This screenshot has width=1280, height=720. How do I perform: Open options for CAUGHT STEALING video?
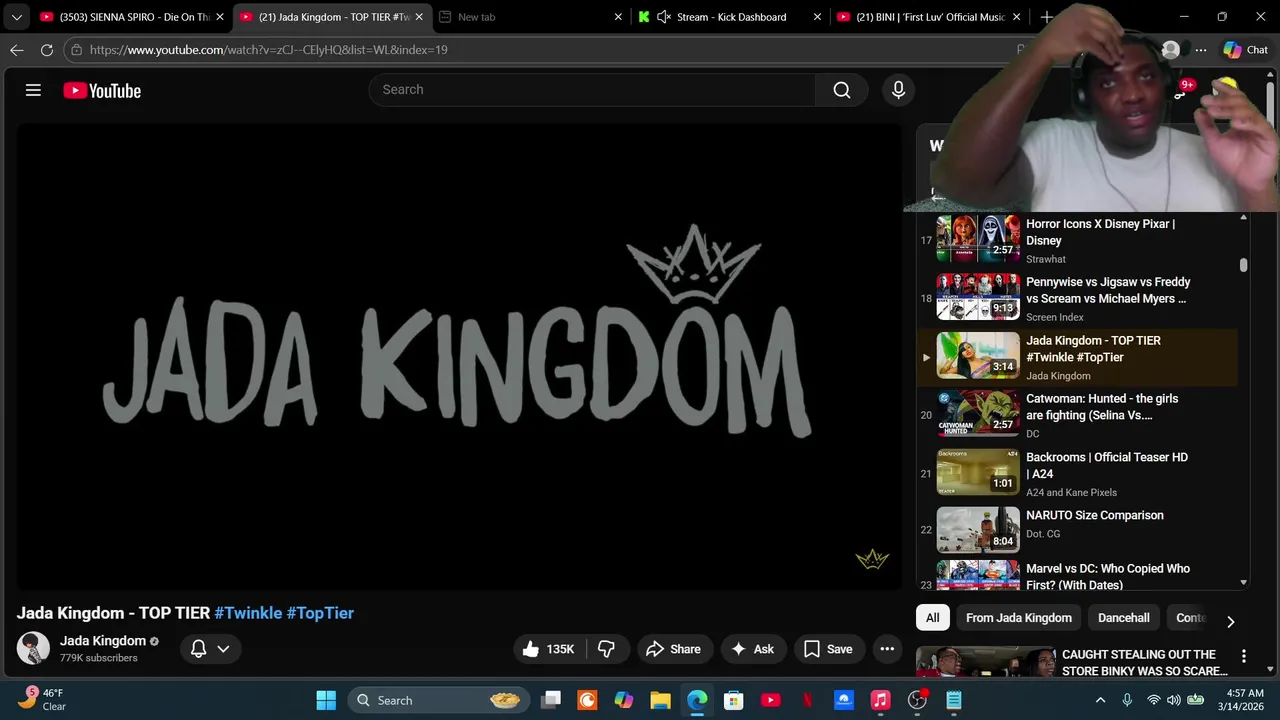tap(1244, 656)
